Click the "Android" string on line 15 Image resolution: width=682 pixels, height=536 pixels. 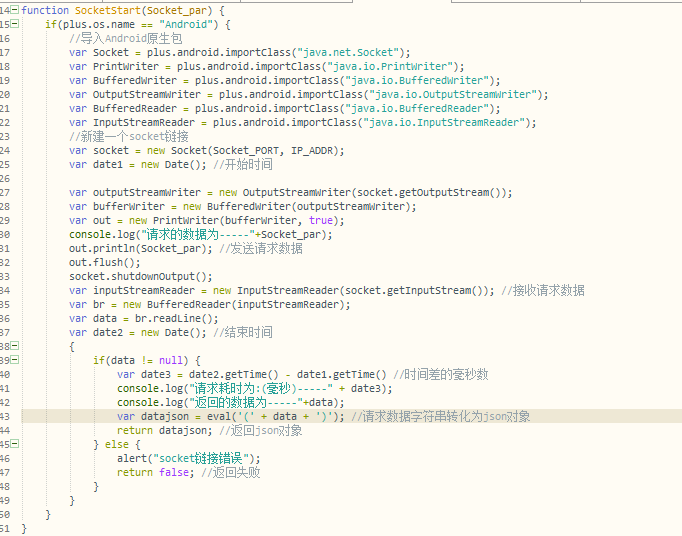tap(189, 24)
